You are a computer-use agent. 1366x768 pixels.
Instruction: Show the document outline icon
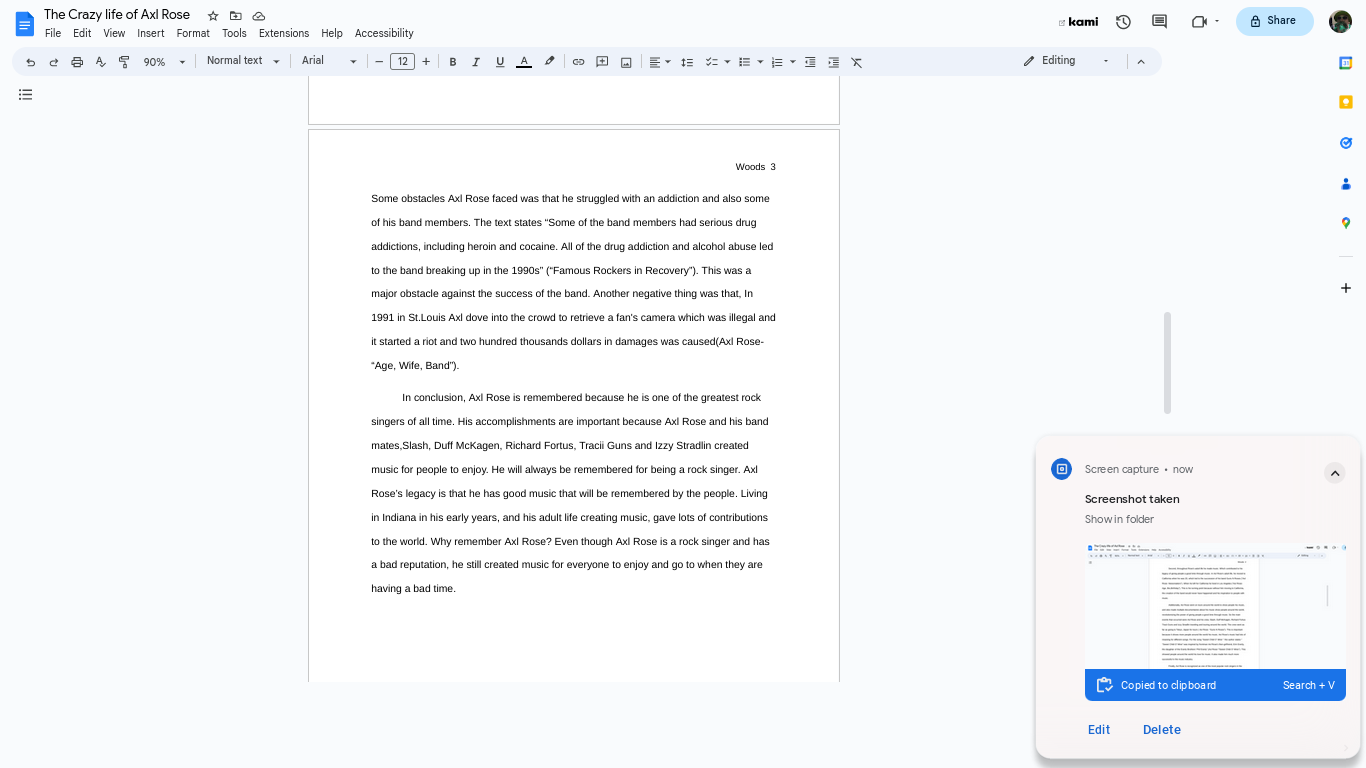pyautogui.click(x=26, y=95)
